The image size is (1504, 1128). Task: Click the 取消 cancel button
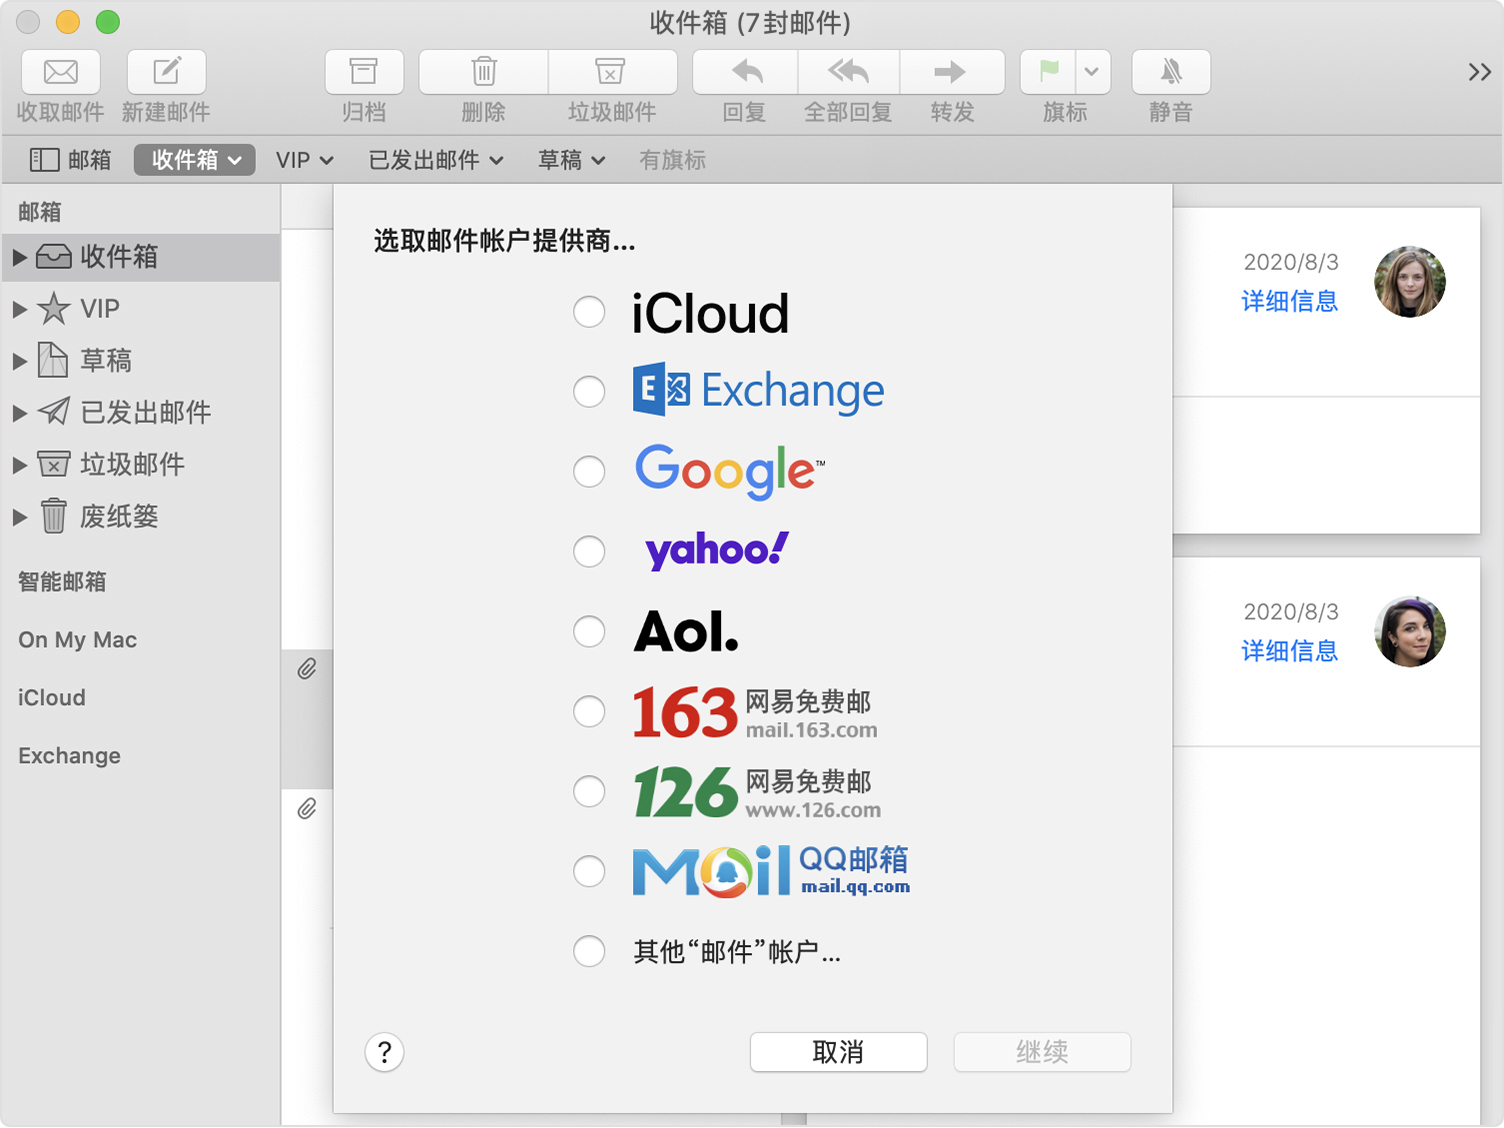coord(838,1052)
